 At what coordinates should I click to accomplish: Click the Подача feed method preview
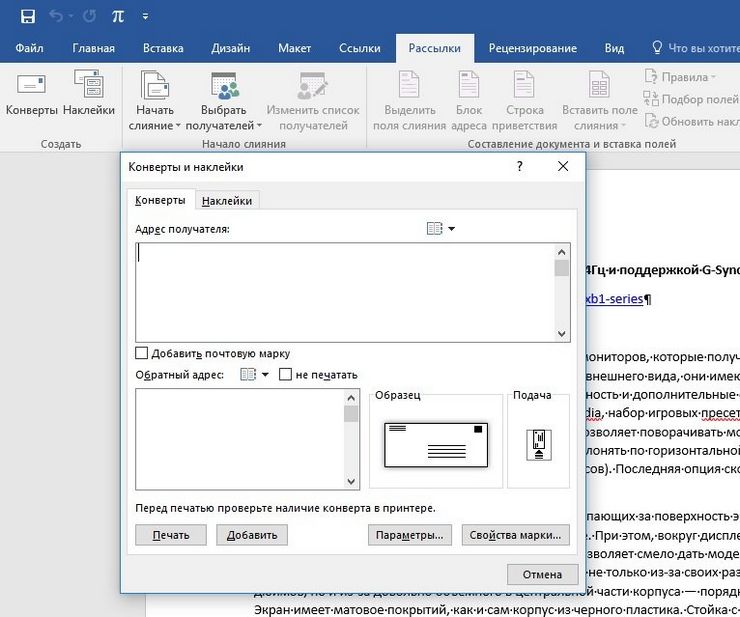click(539, 445)
